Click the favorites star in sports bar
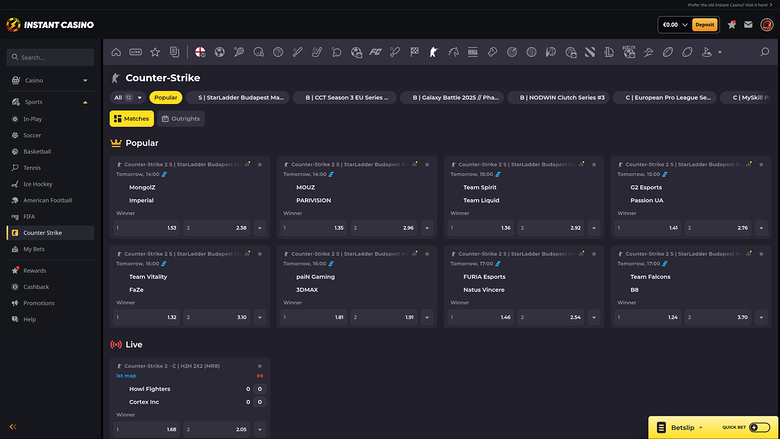 click(155, 52)
